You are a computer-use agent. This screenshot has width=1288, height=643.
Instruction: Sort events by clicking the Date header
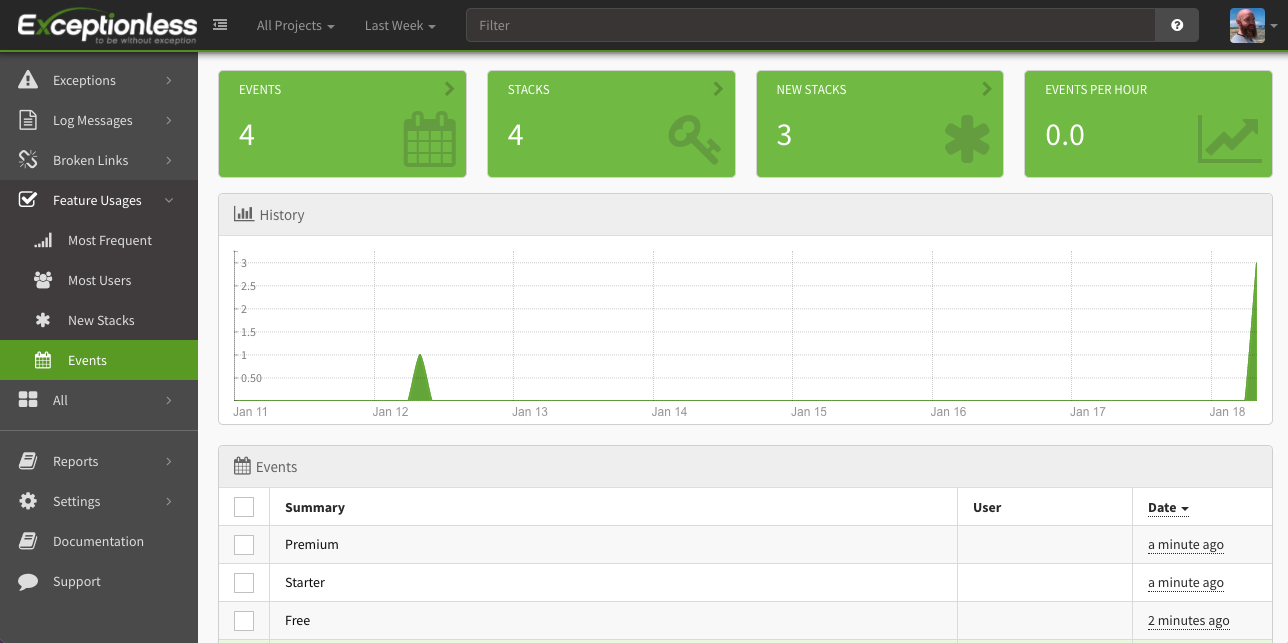[x=1163, y=507]
